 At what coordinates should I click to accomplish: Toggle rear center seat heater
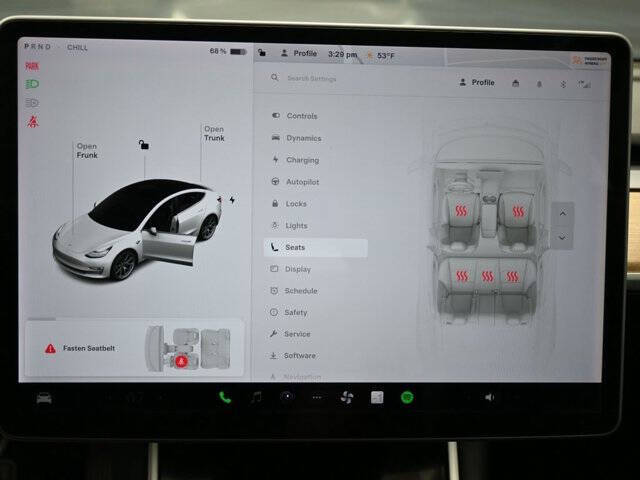pos(487,277)
